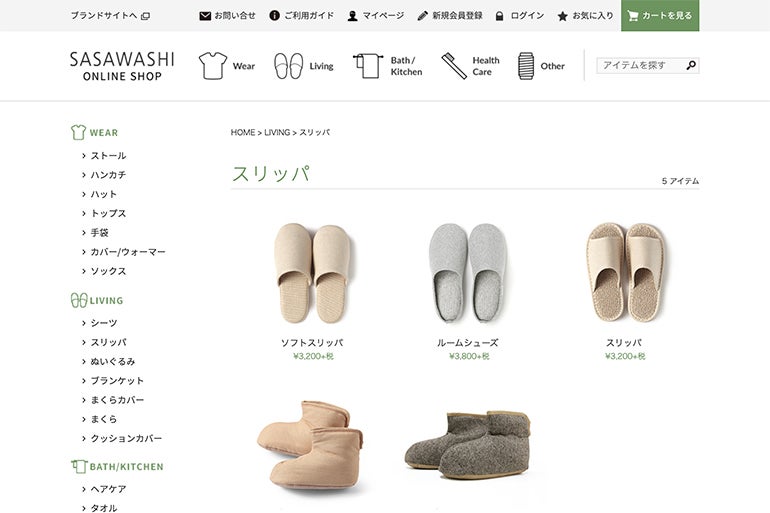Click the info guide icon
Viewport: 770px width, 513px height.
click(275, 16)
